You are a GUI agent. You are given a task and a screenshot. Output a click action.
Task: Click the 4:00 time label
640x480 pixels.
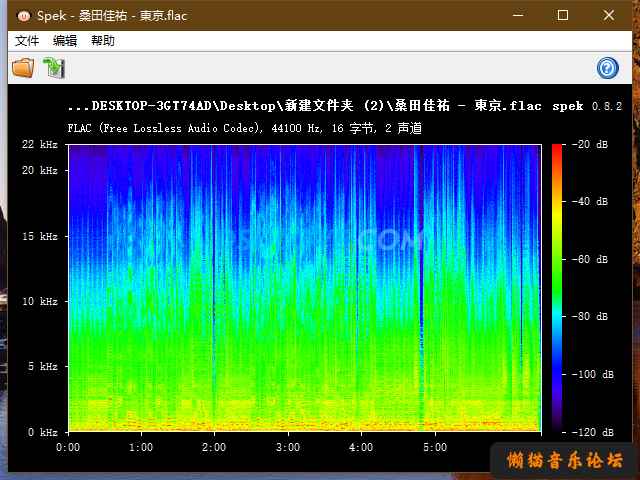(x=361, y=447)
